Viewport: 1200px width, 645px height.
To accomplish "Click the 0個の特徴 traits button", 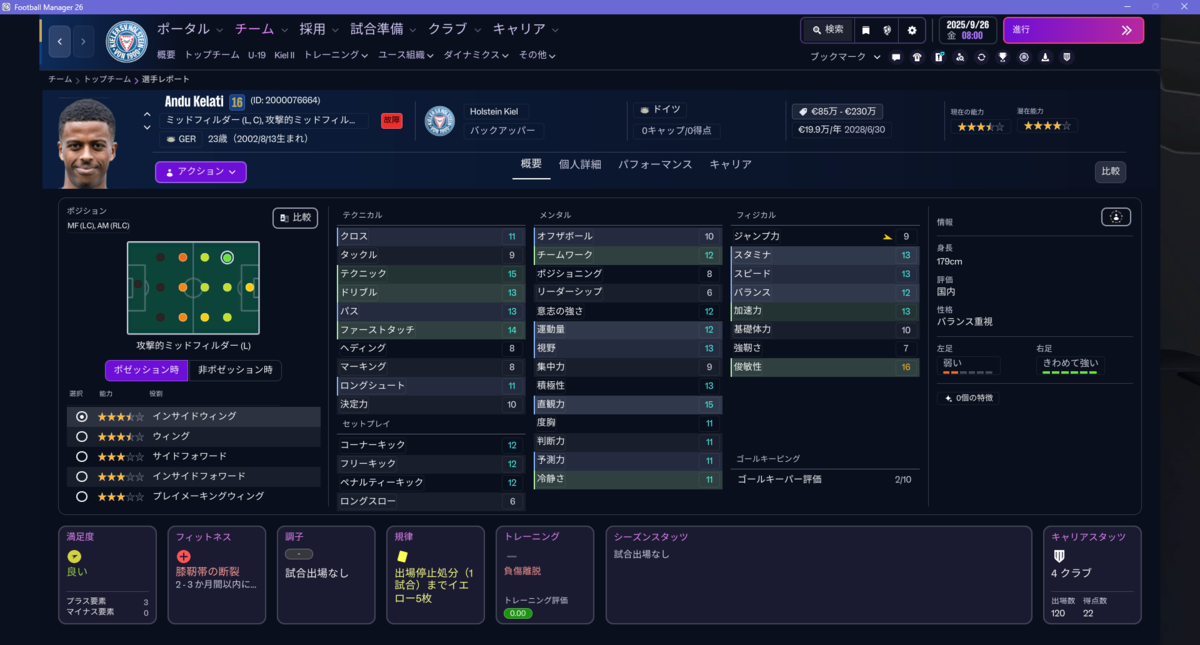I will pyautogui.click(x=968, y=398).
